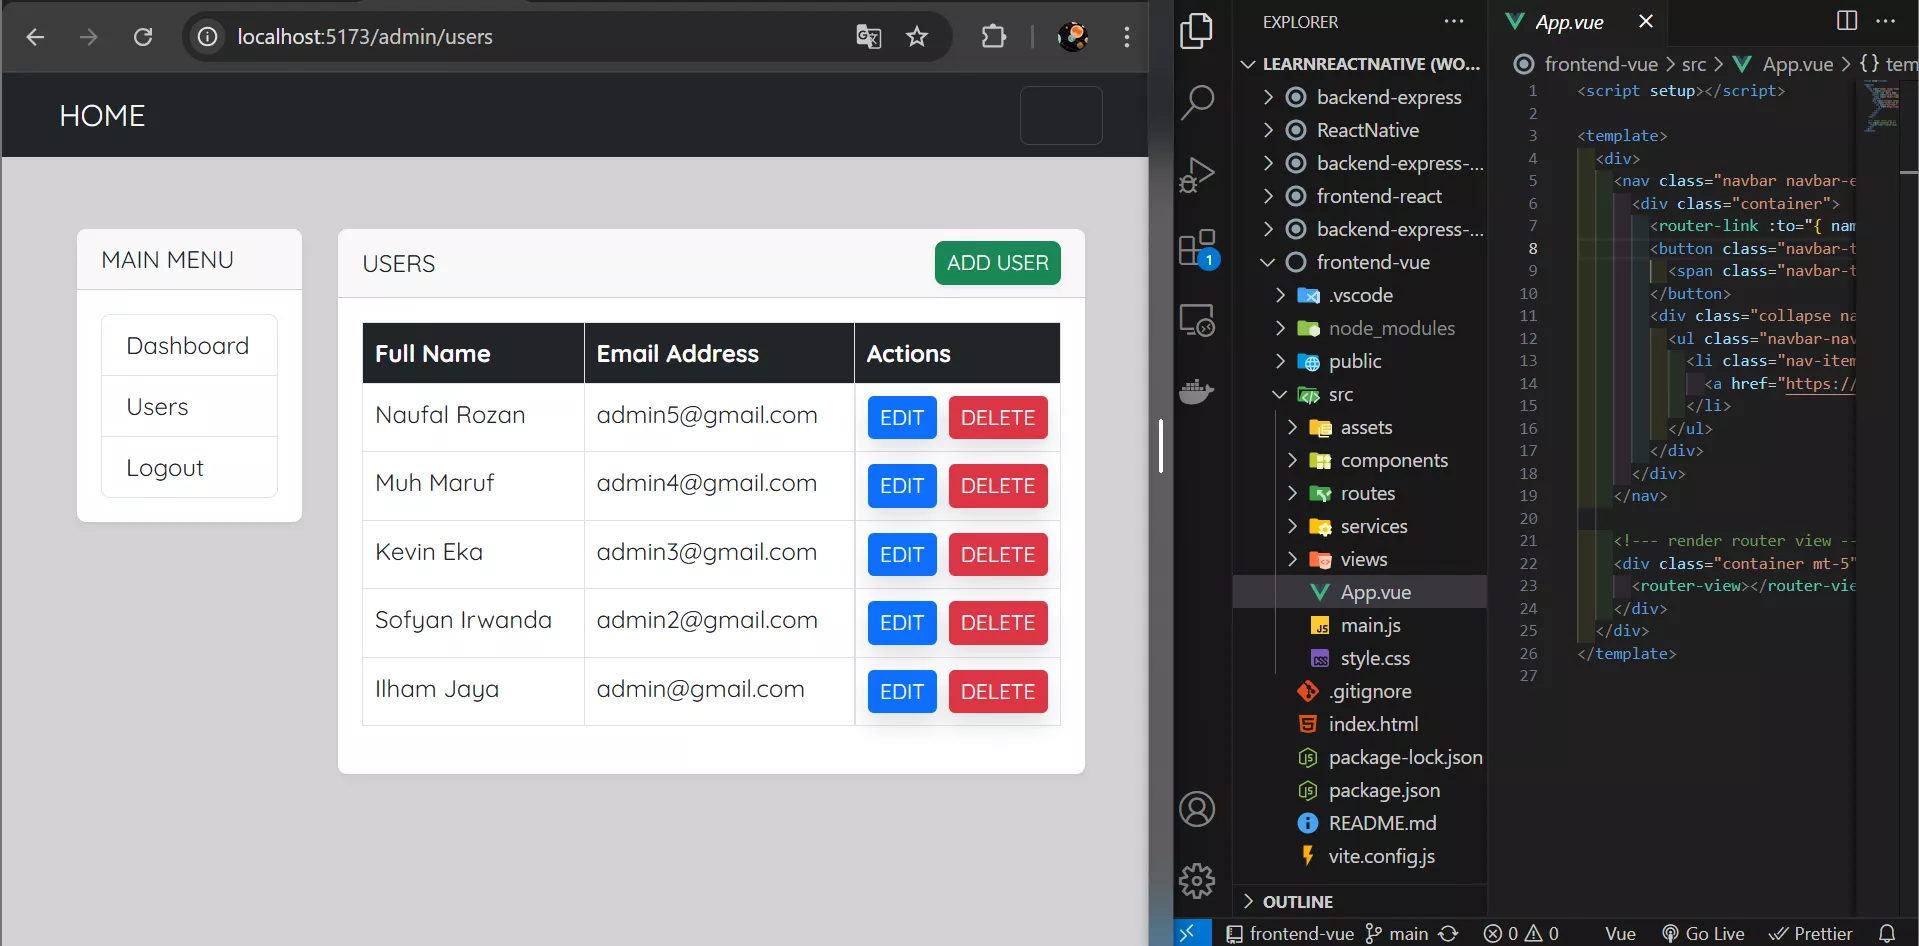
Task: Expand the ReactNative folder
Action: [x=1360, y=130]
